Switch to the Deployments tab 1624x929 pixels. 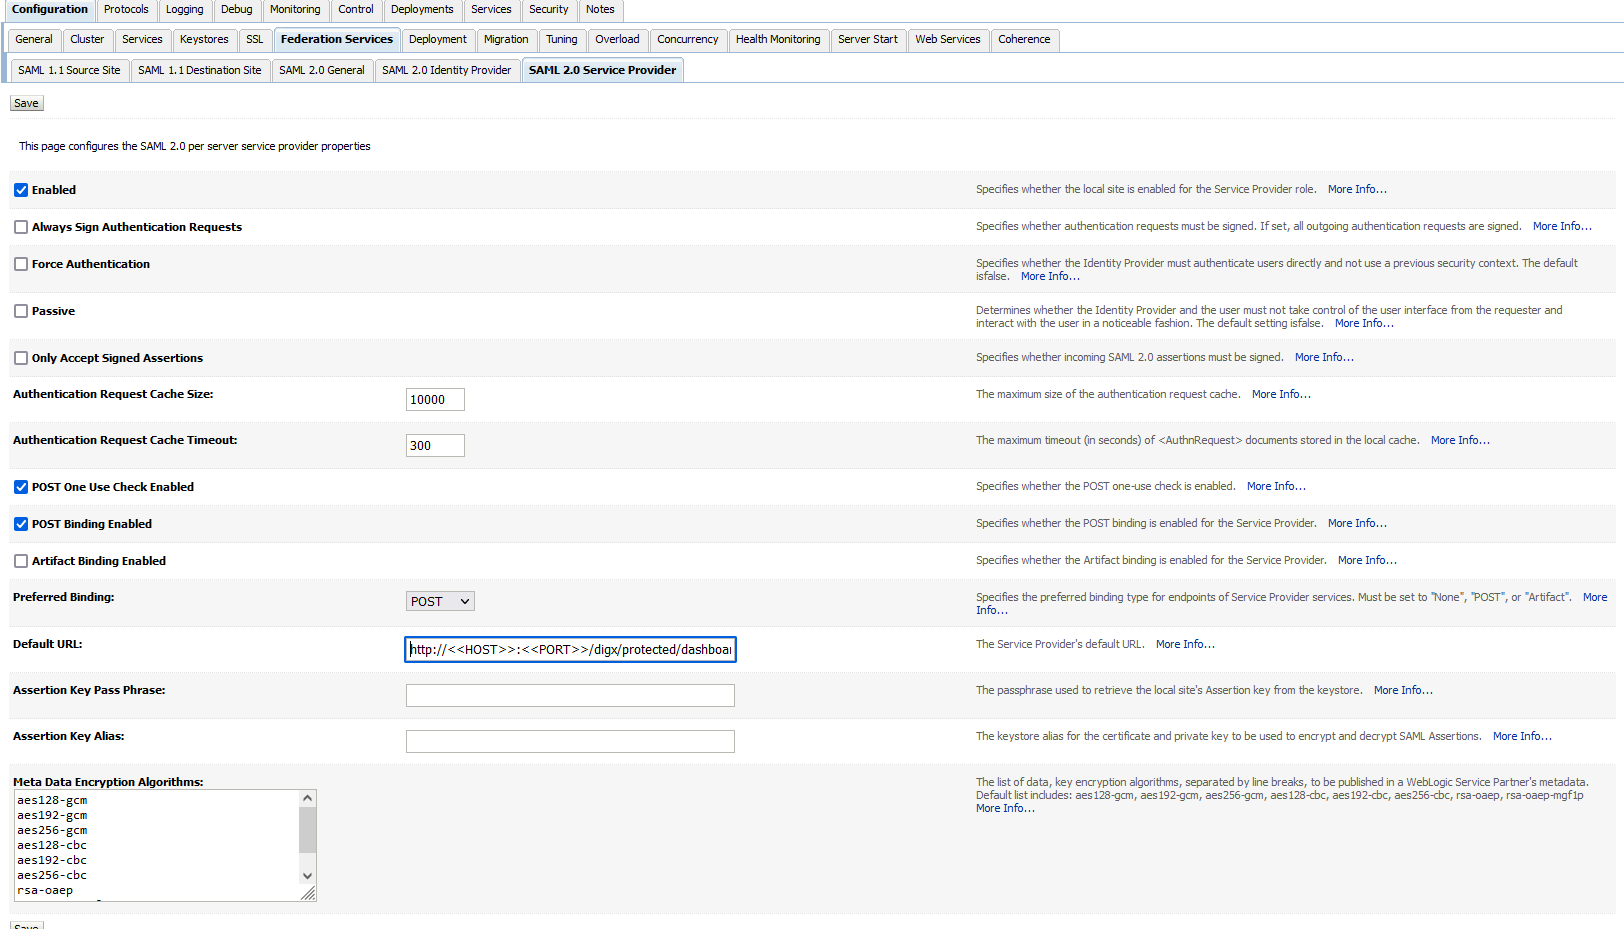click(x=422, y=10)
